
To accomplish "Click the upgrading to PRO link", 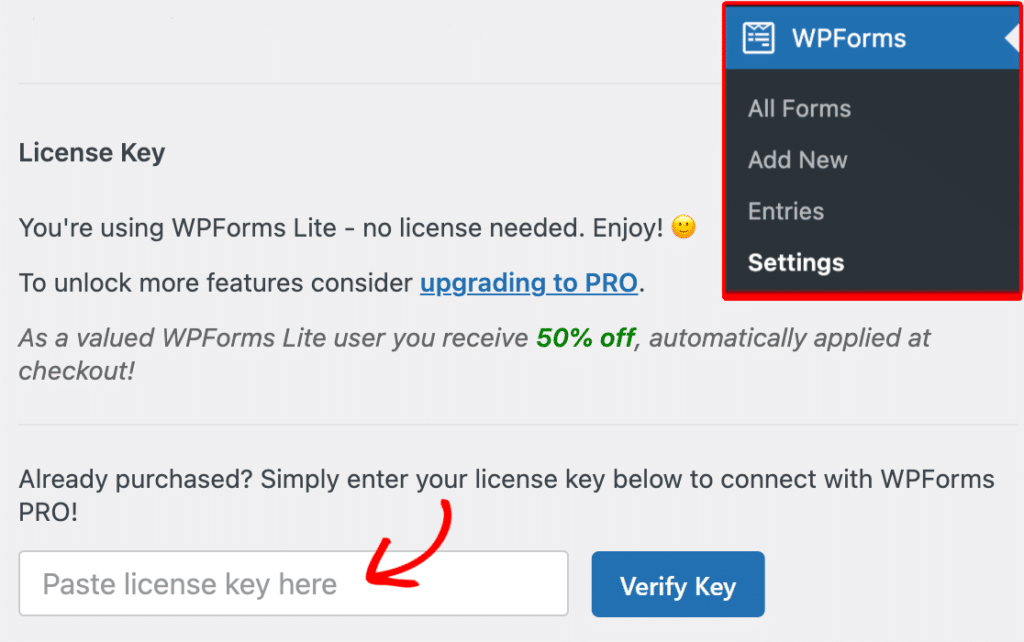I will [529, 283].
